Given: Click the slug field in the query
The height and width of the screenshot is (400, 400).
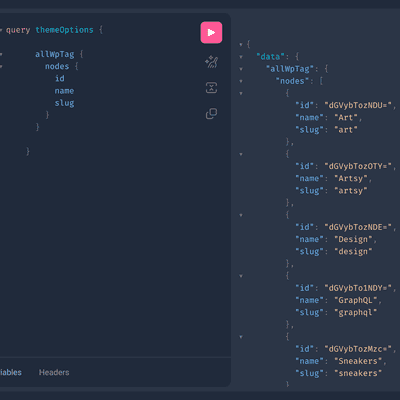Looking at the screenshot, I should pyautogui.click(x=64, y=103).
